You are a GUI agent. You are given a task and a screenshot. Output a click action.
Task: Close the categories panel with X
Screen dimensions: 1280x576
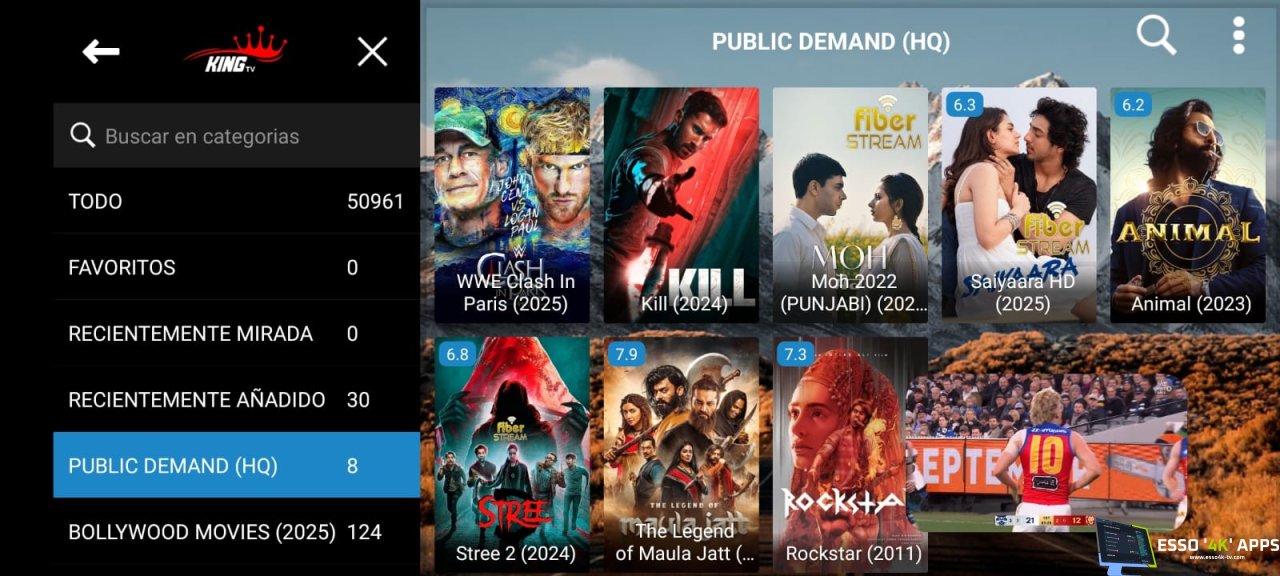click(x=372, y=52)
